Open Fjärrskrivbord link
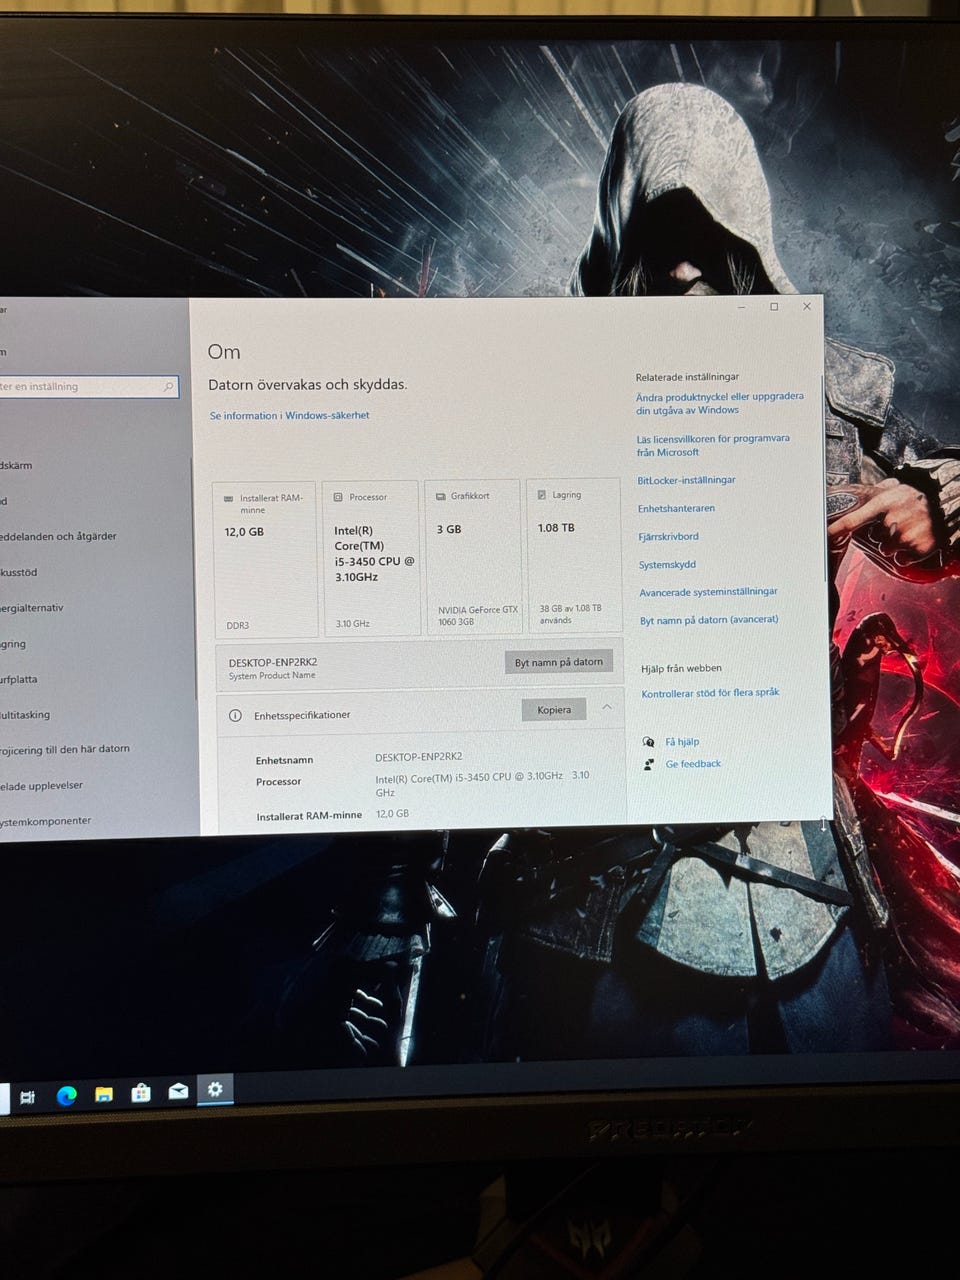The image size is (960, 1280). (669, 537)
